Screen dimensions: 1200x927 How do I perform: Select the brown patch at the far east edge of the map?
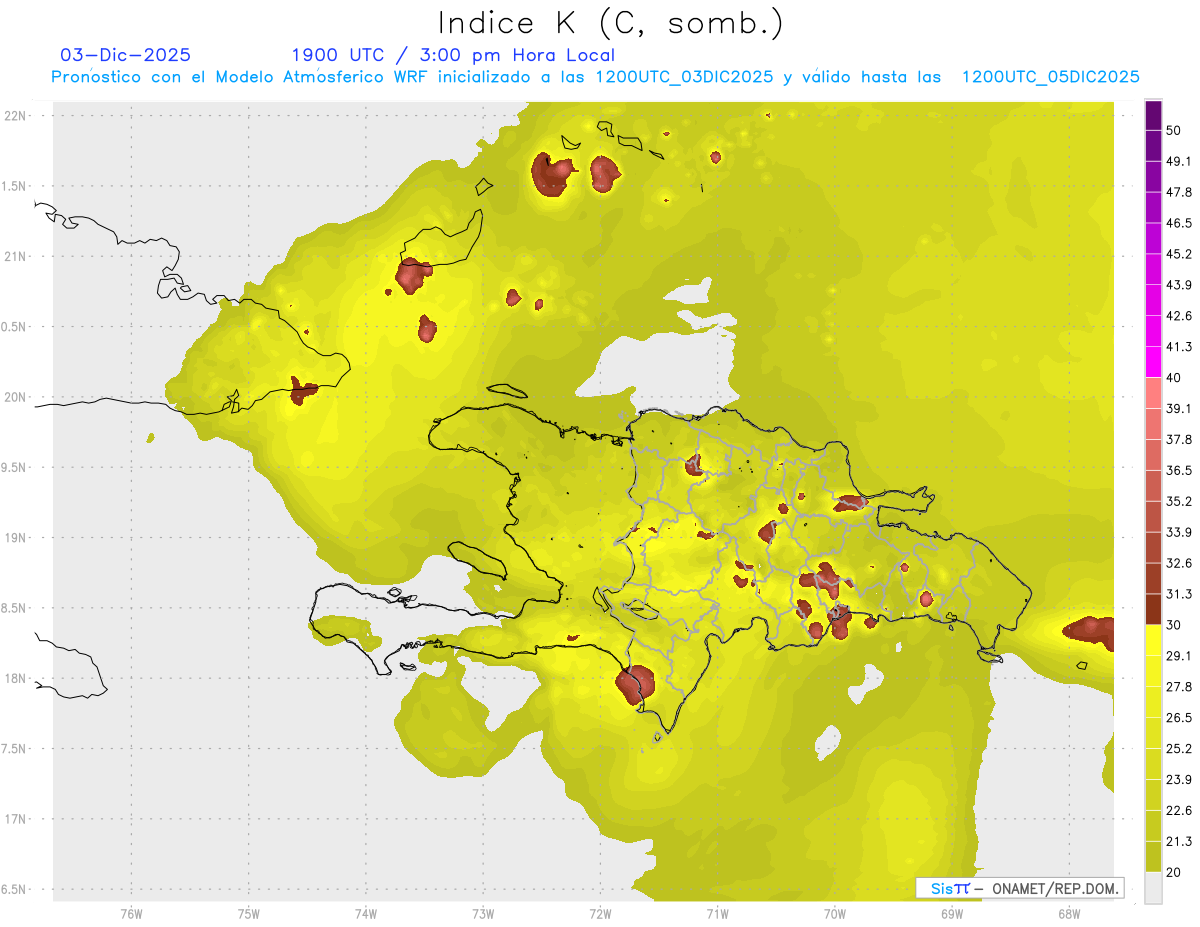coord(1090,631)
